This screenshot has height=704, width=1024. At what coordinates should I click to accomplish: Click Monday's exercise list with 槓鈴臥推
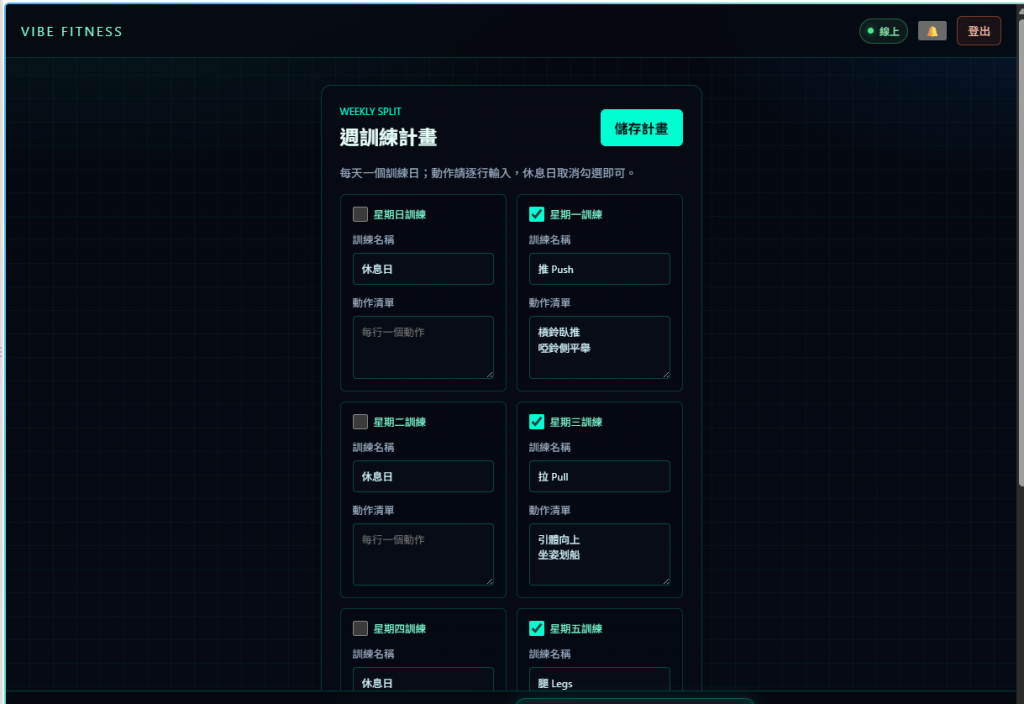click(600, 347)
